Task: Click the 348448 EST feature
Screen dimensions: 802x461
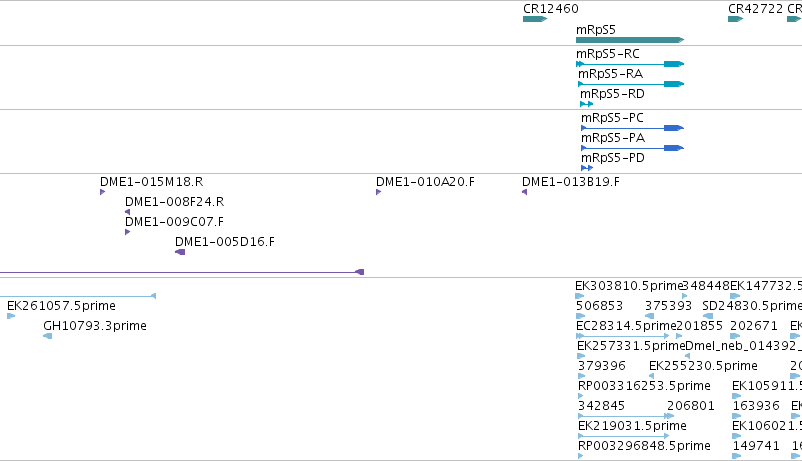Action: 685,296
